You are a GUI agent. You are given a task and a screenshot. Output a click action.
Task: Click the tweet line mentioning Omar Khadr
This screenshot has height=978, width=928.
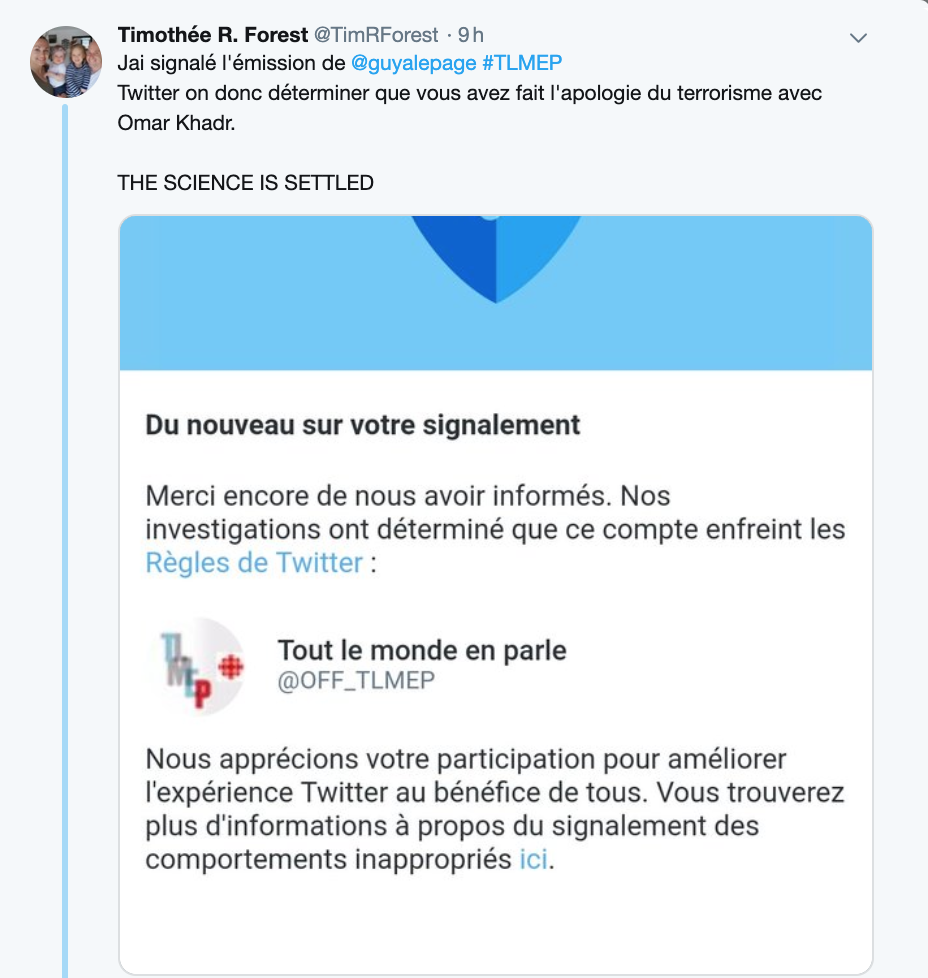470,108
